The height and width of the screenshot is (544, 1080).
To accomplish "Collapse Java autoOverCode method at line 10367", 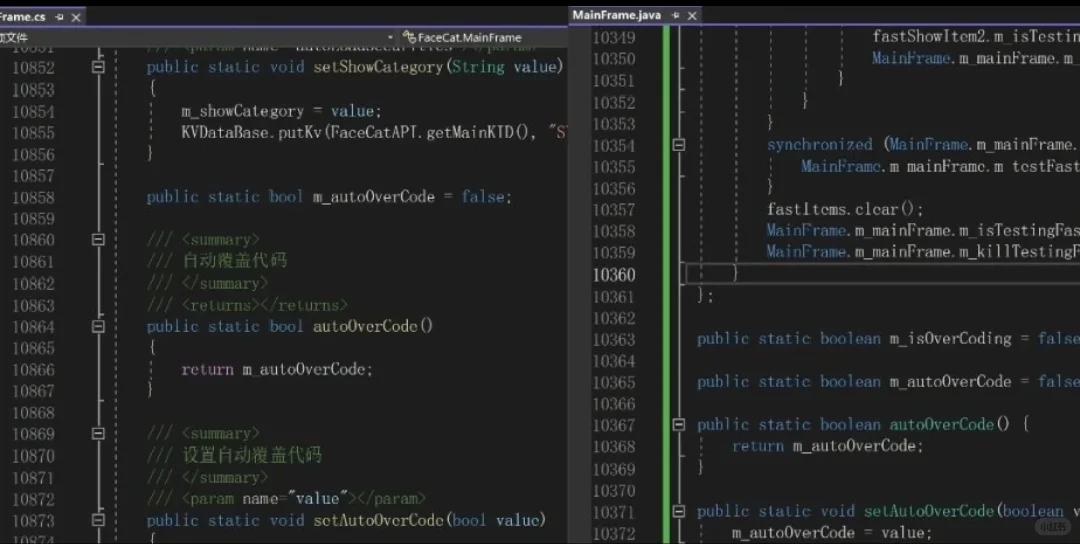I will pos(678,424).
